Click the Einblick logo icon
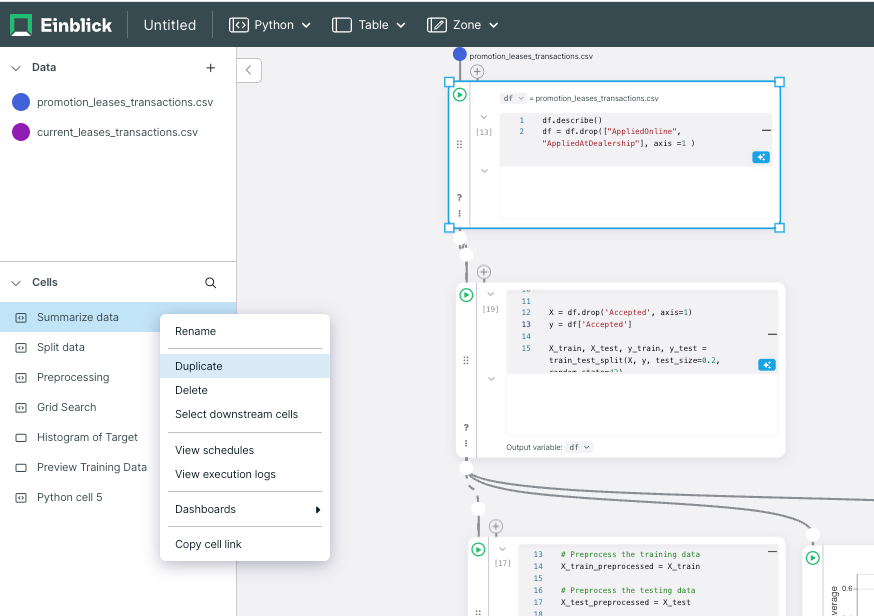The image size is (874, 616). tap(21, 25)
